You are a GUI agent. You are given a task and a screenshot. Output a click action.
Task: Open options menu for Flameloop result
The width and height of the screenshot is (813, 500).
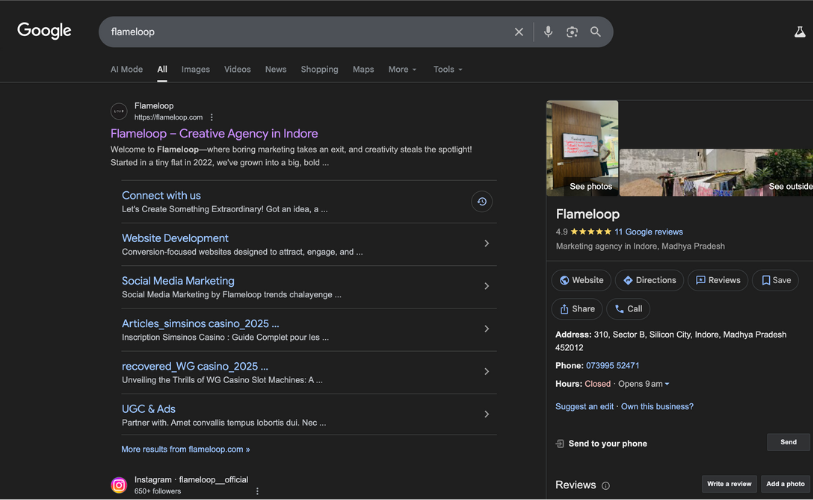pos(211,118)
